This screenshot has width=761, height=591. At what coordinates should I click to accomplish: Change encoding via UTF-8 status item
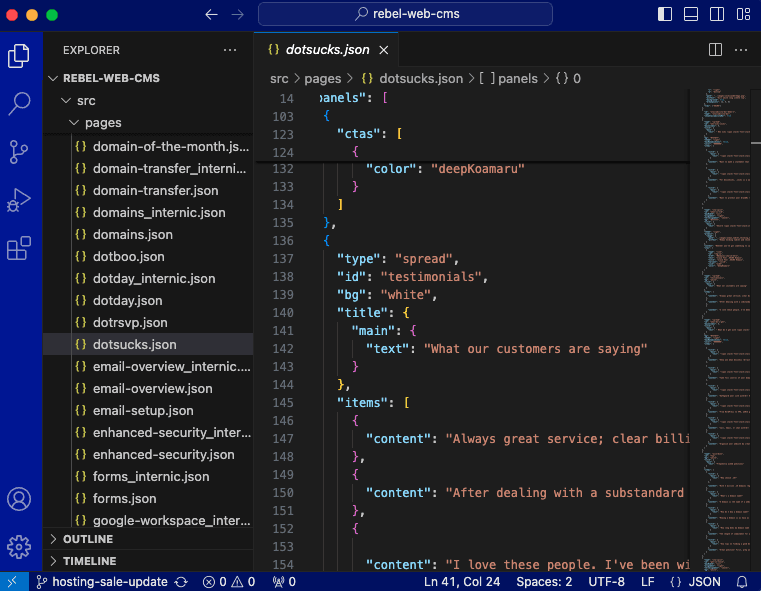point(606,581)
